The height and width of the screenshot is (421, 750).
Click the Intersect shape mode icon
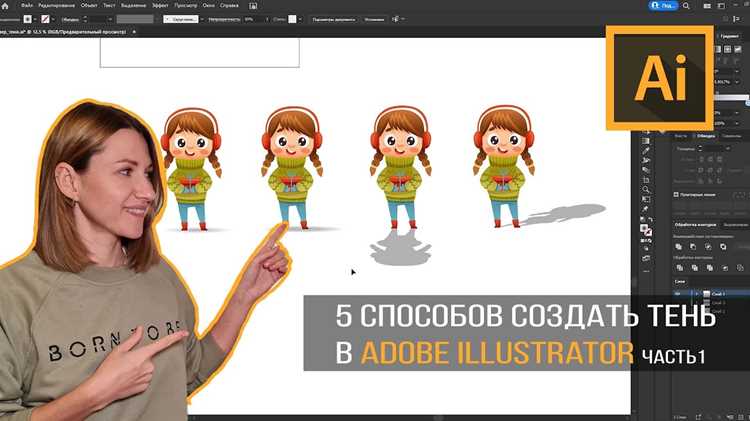(708, 247)
